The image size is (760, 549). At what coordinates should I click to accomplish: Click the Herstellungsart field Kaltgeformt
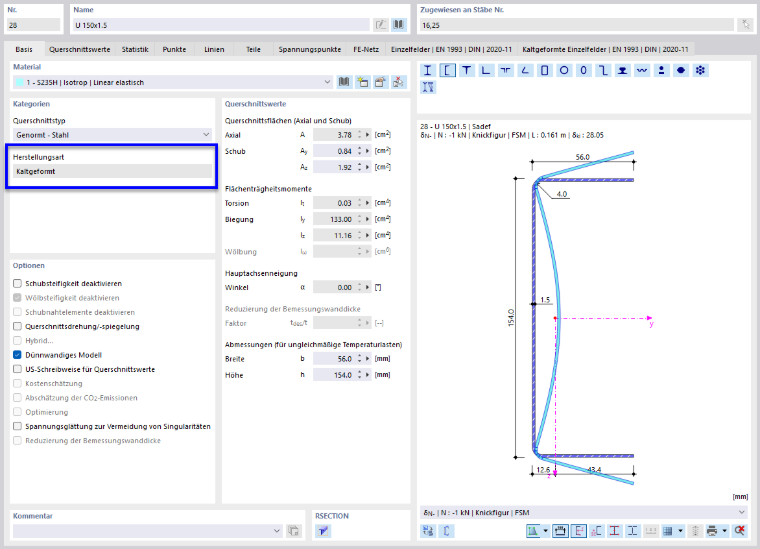coord(112,171)
